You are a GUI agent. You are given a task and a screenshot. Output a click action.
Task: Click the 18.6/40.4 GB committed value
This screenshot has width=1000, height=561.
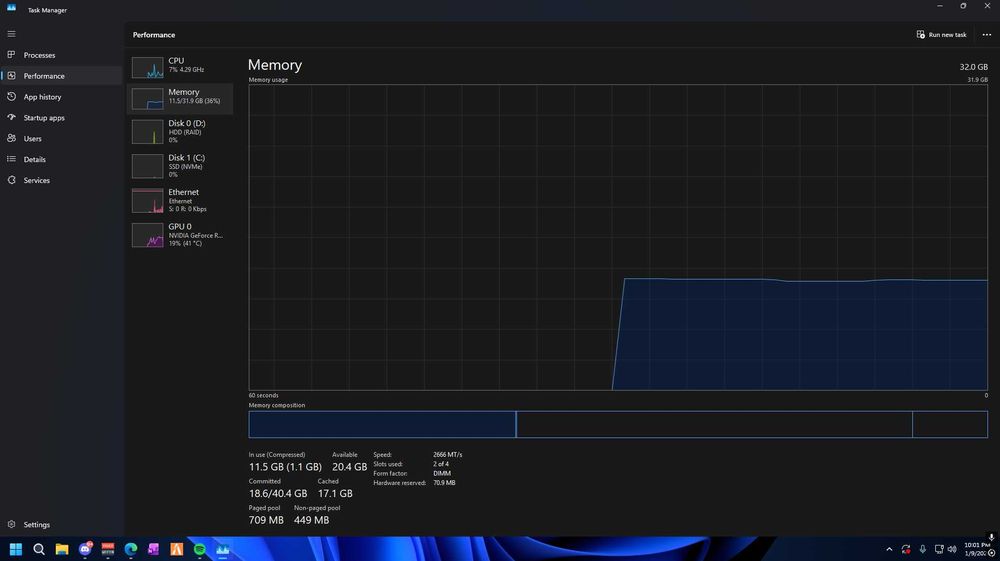point(278,493)
